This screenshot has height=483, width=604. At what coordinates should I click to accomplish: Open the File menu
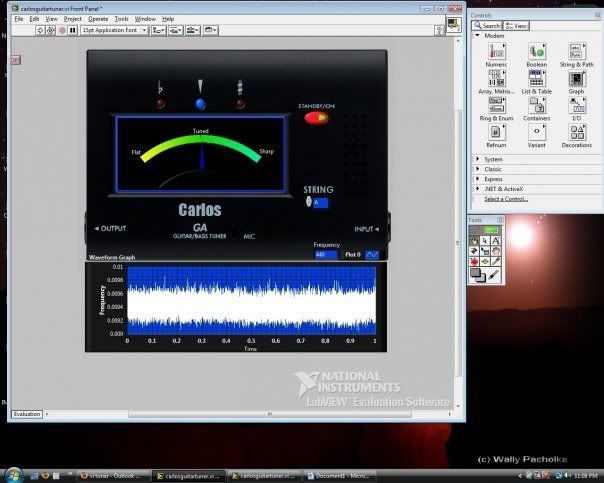(18, 19)
